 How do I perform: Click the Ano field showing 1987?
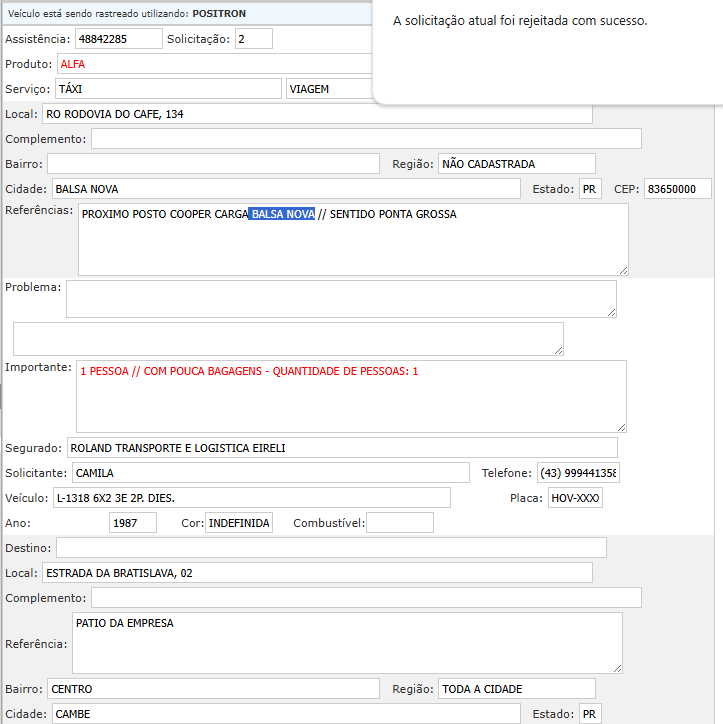pos(133,523)
